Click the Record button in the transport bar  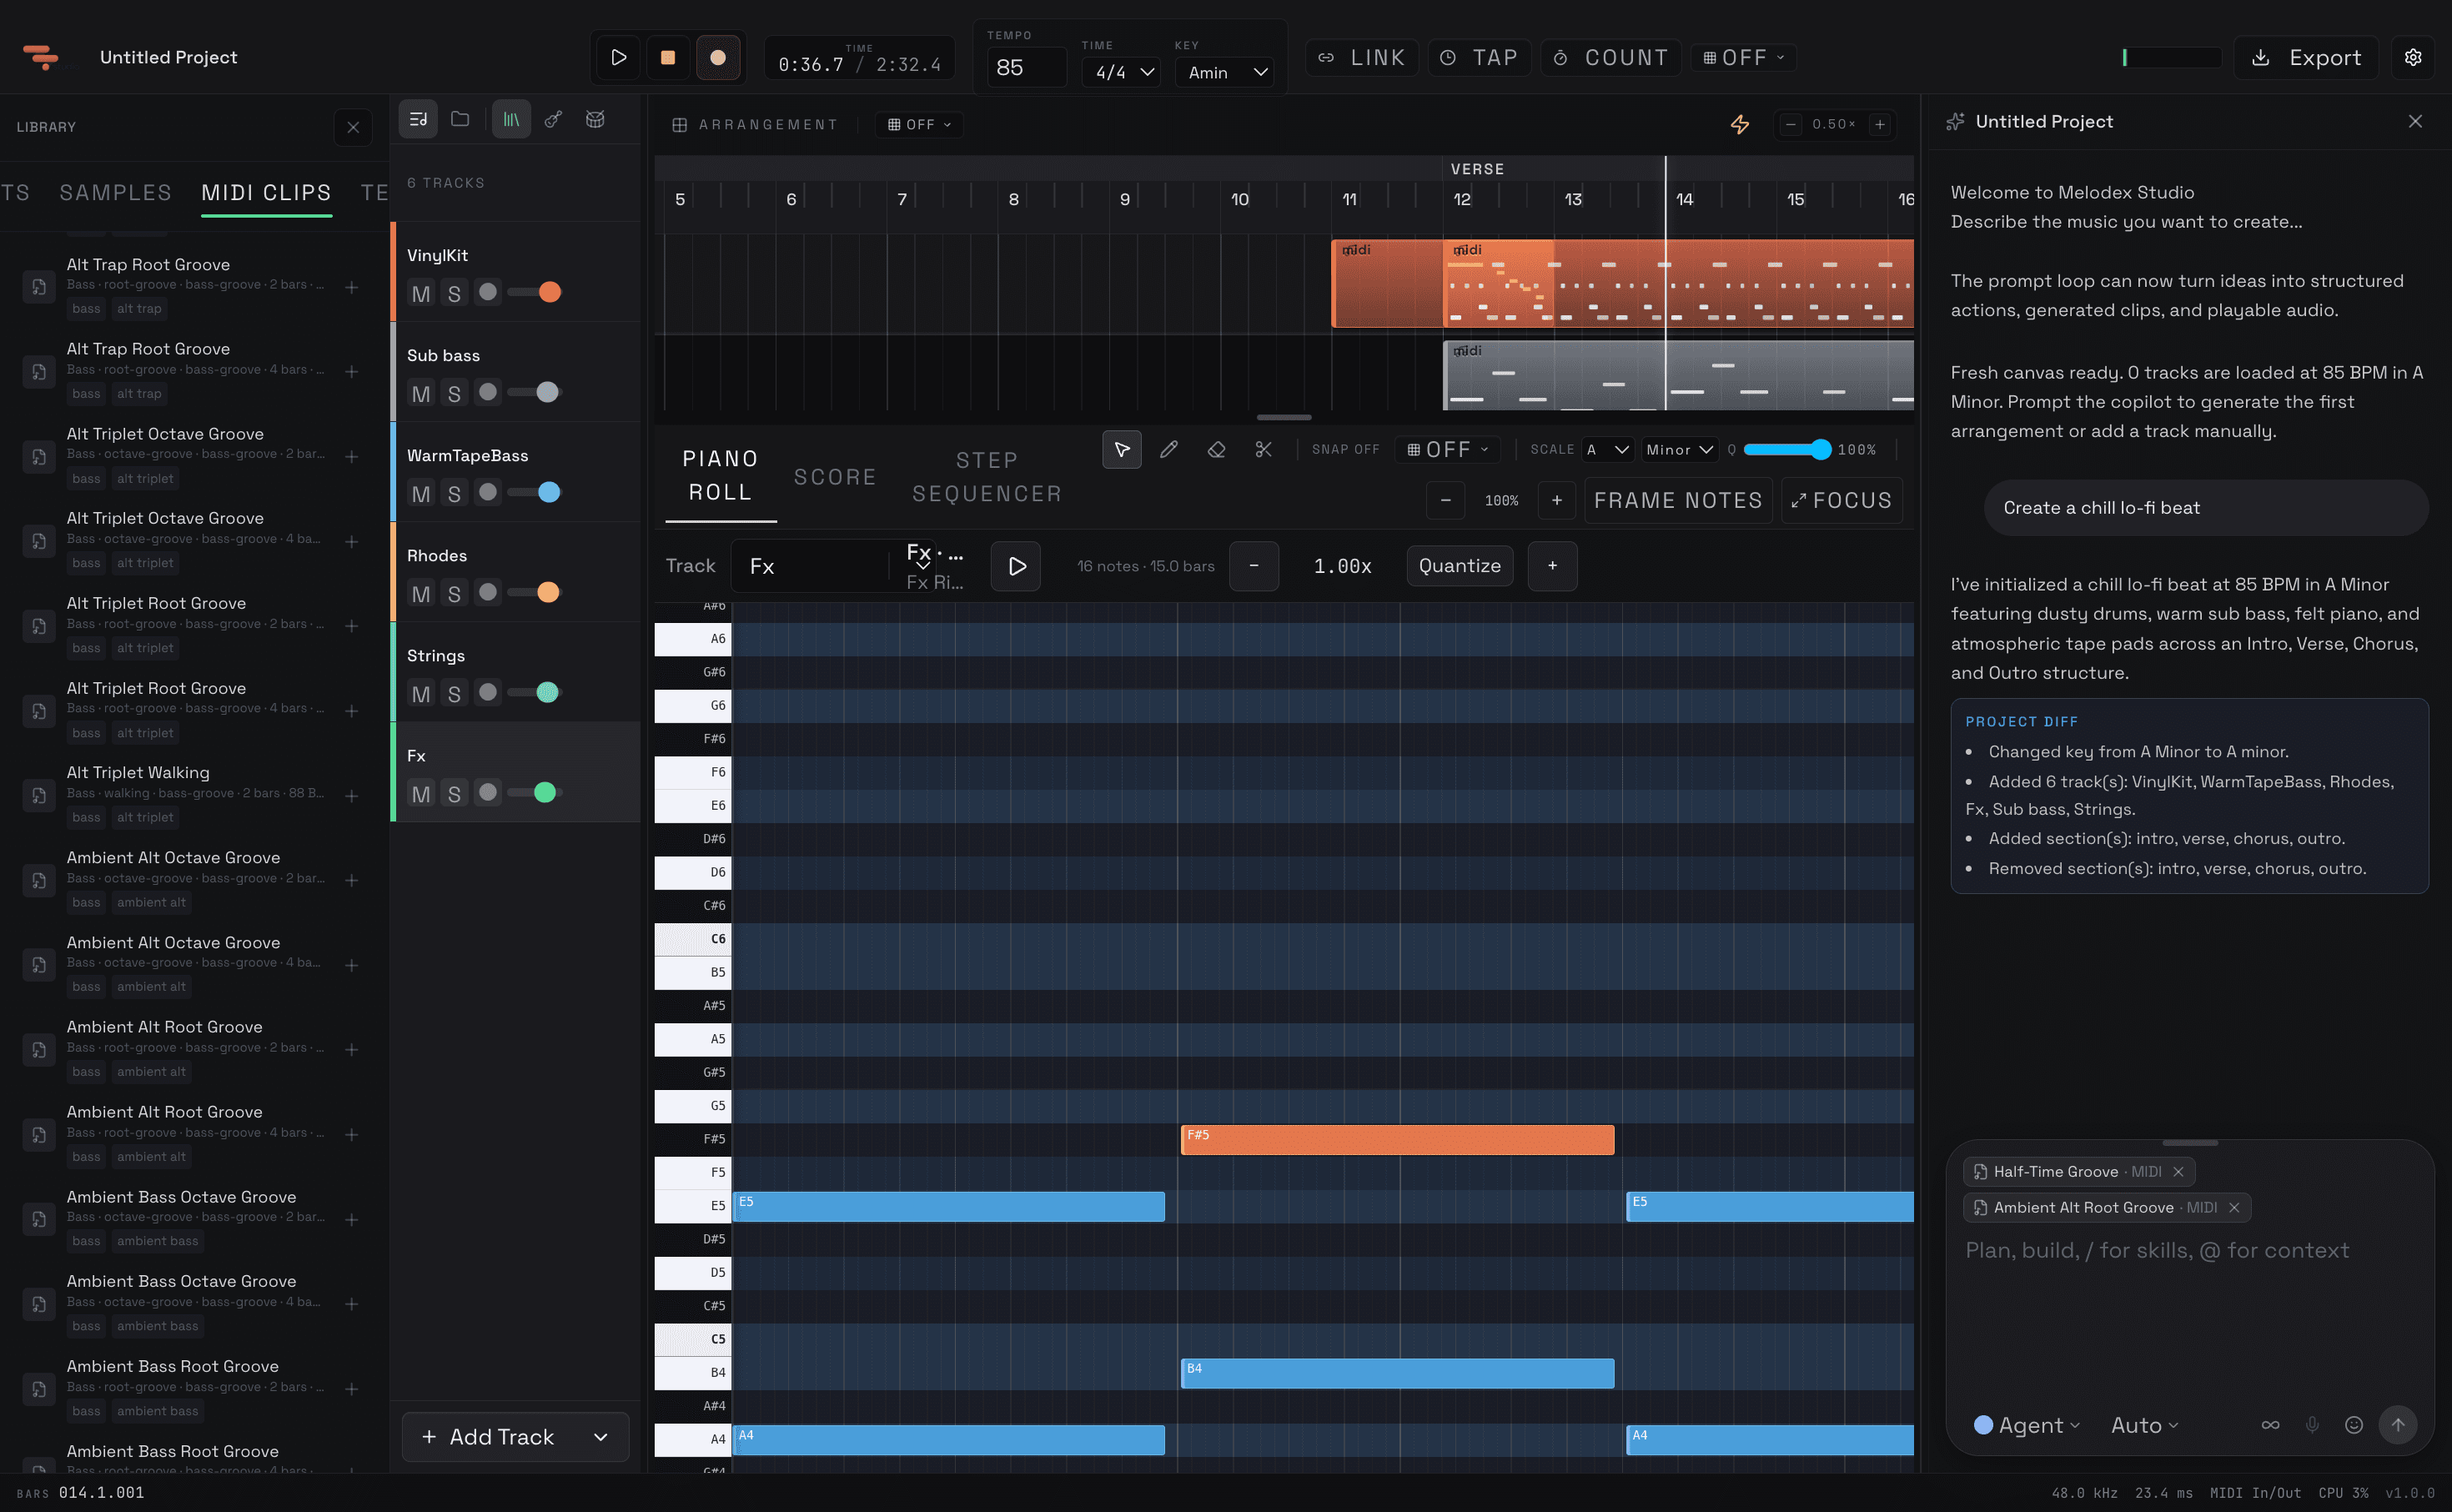pyautogui.click(x=718, y=58)
